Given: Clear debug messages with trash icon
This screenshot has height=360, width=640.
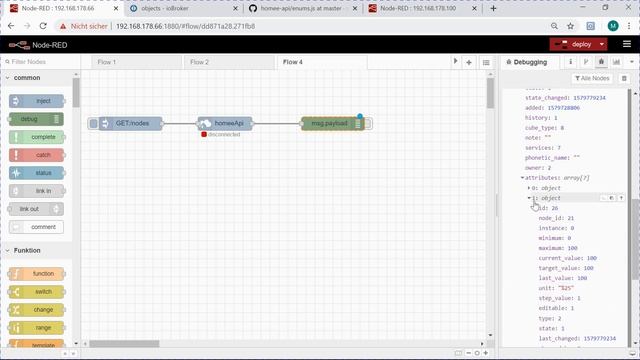Looking at the screenshot, I should click(624, 78).
